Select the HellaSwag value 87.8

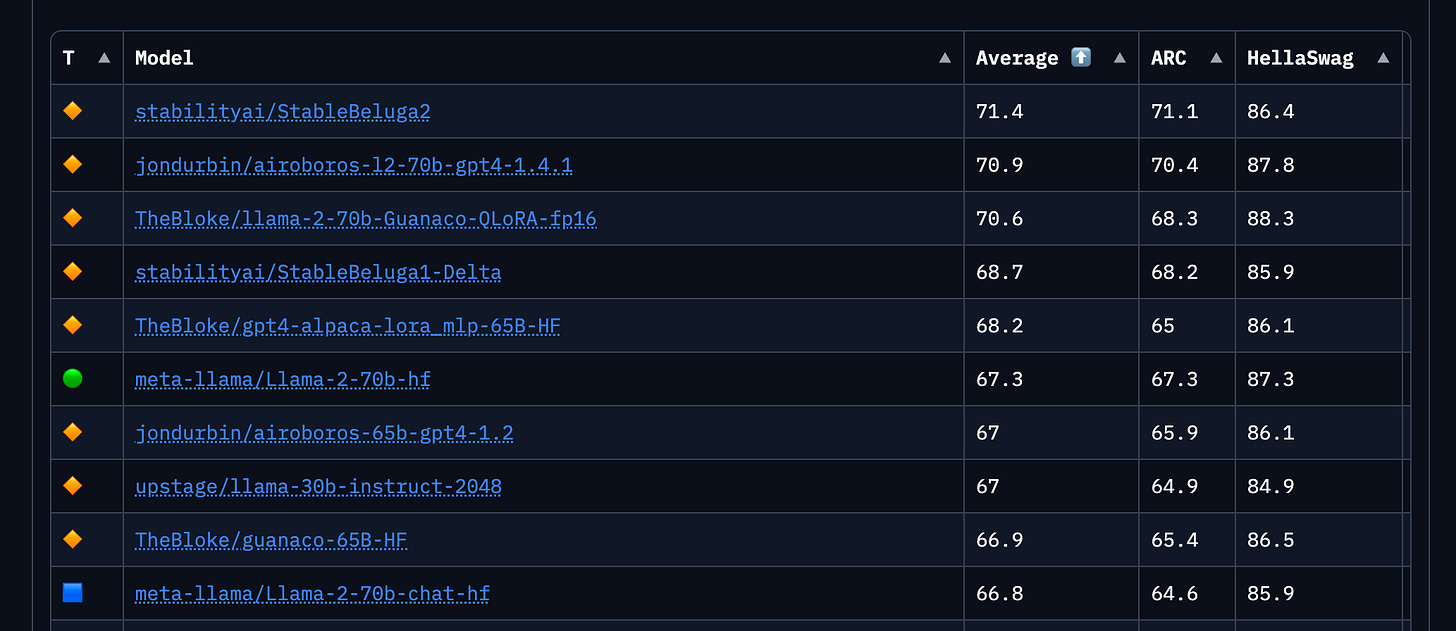(x=1271, y=165)
